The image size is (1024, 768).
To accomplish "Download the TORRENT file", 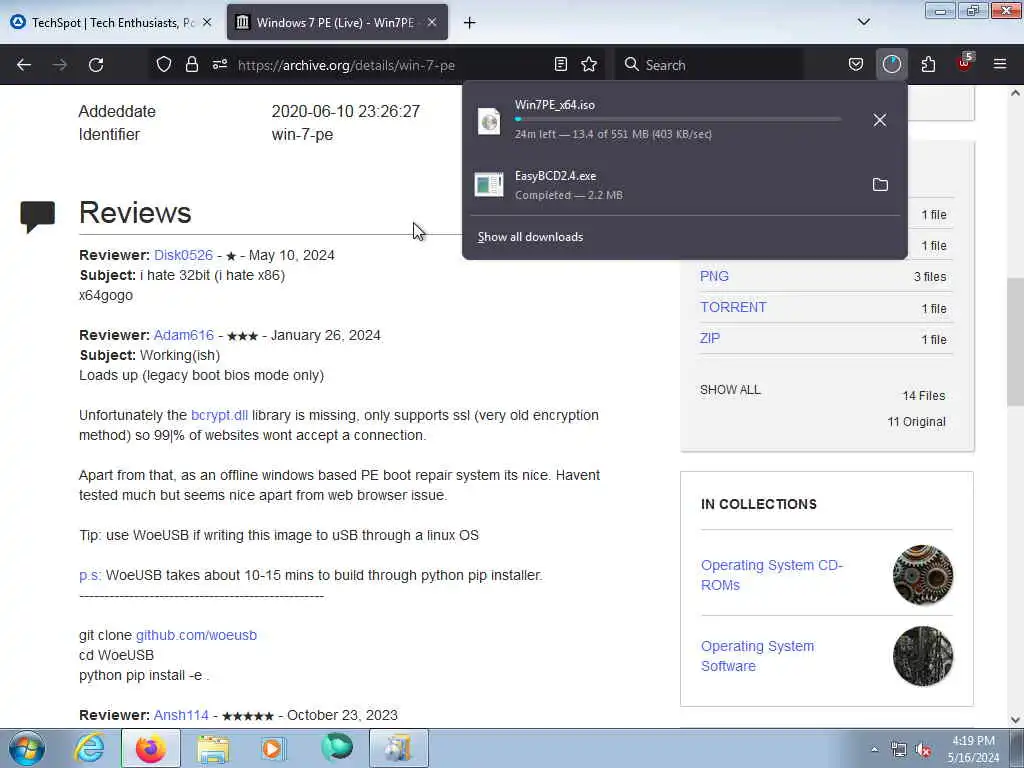I will click(733, 308).
